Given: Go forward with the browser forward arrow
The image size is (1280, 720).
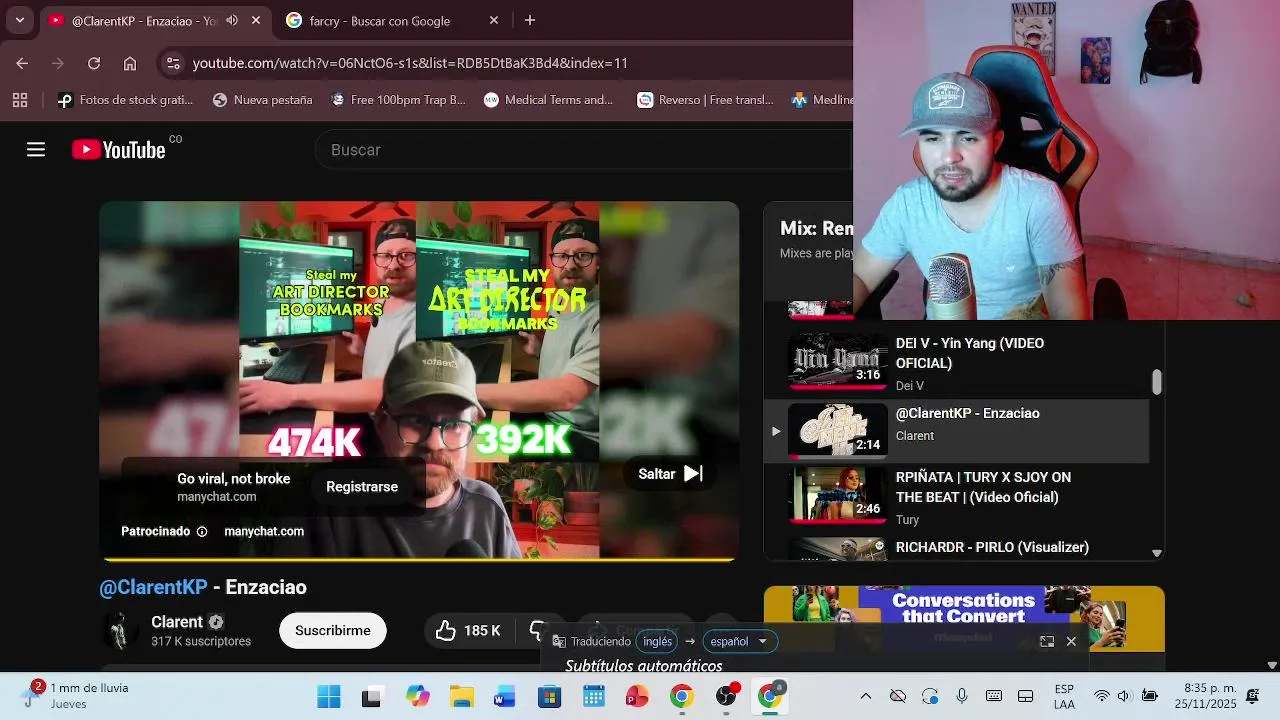Looking at the screenshot, I should (58, 63).
